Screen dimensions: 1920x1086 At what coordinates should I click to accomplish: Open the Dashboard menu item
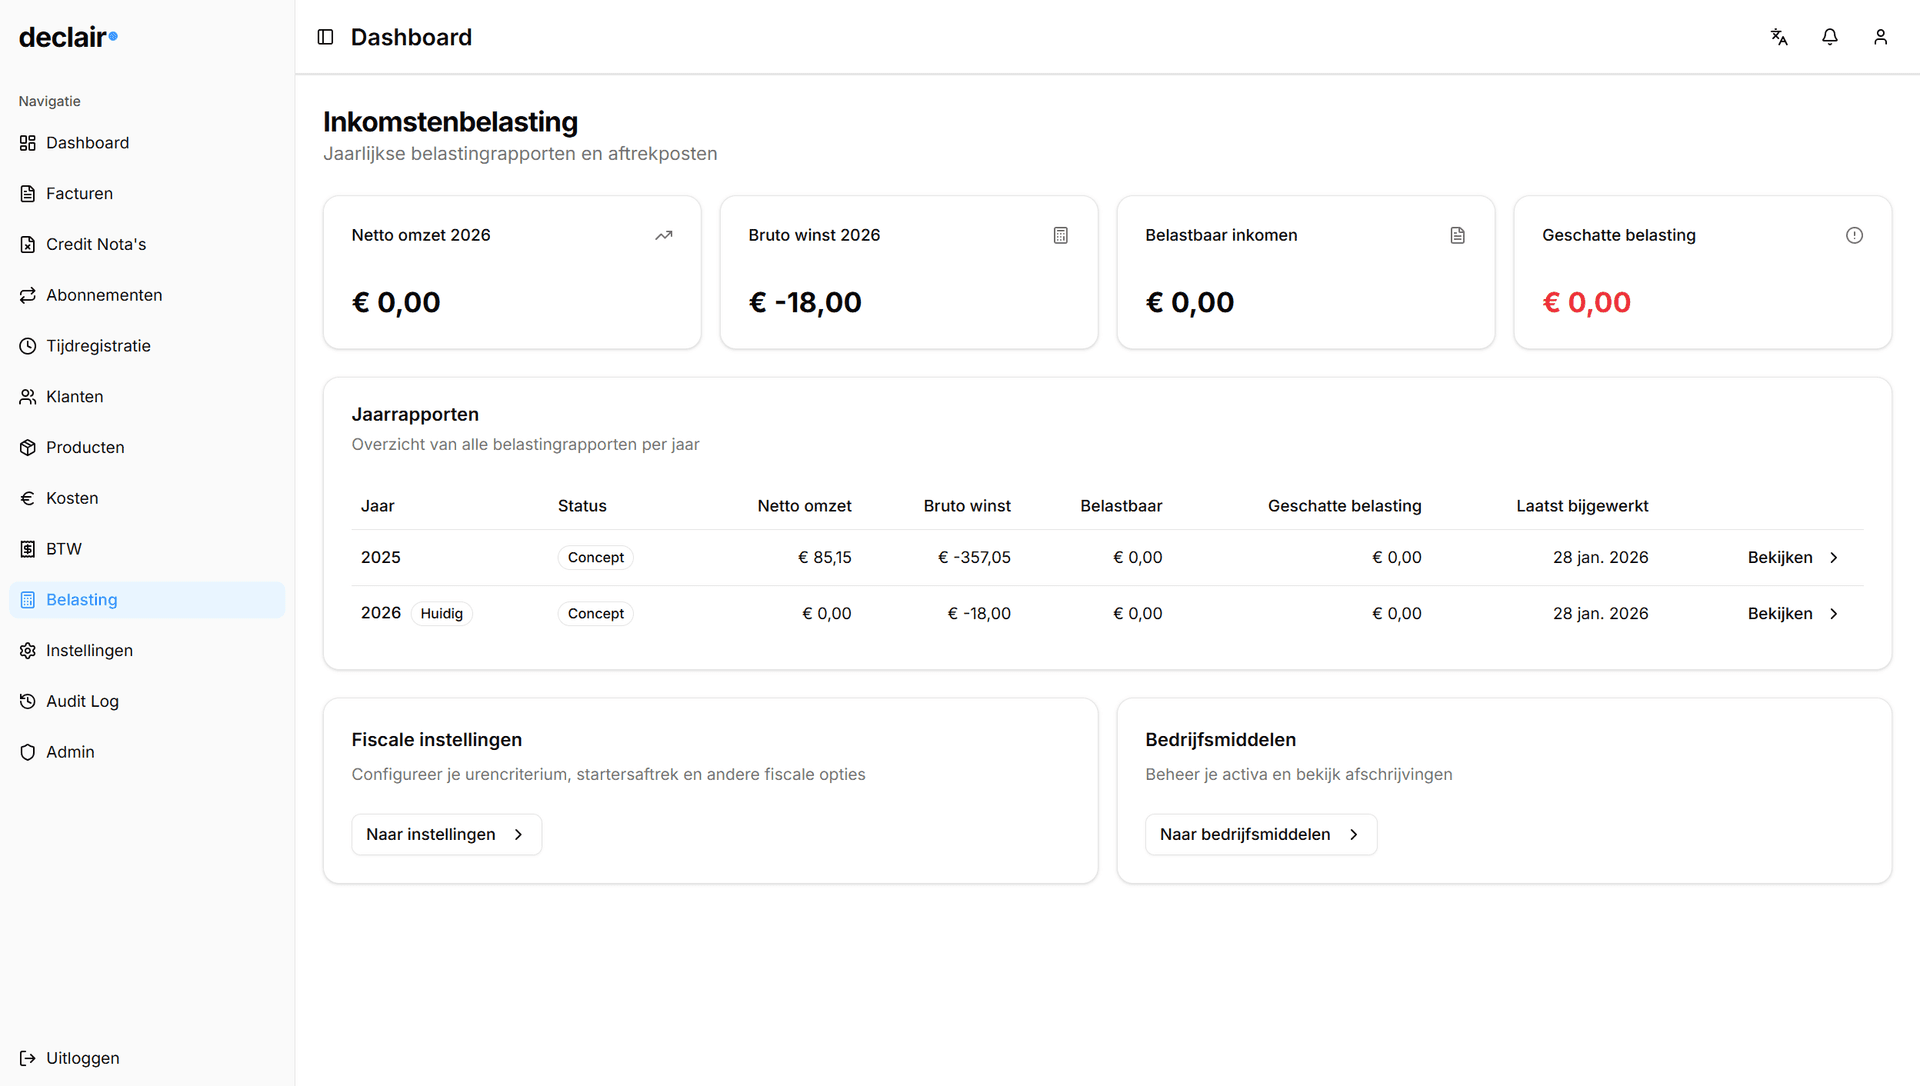point(147,143)
